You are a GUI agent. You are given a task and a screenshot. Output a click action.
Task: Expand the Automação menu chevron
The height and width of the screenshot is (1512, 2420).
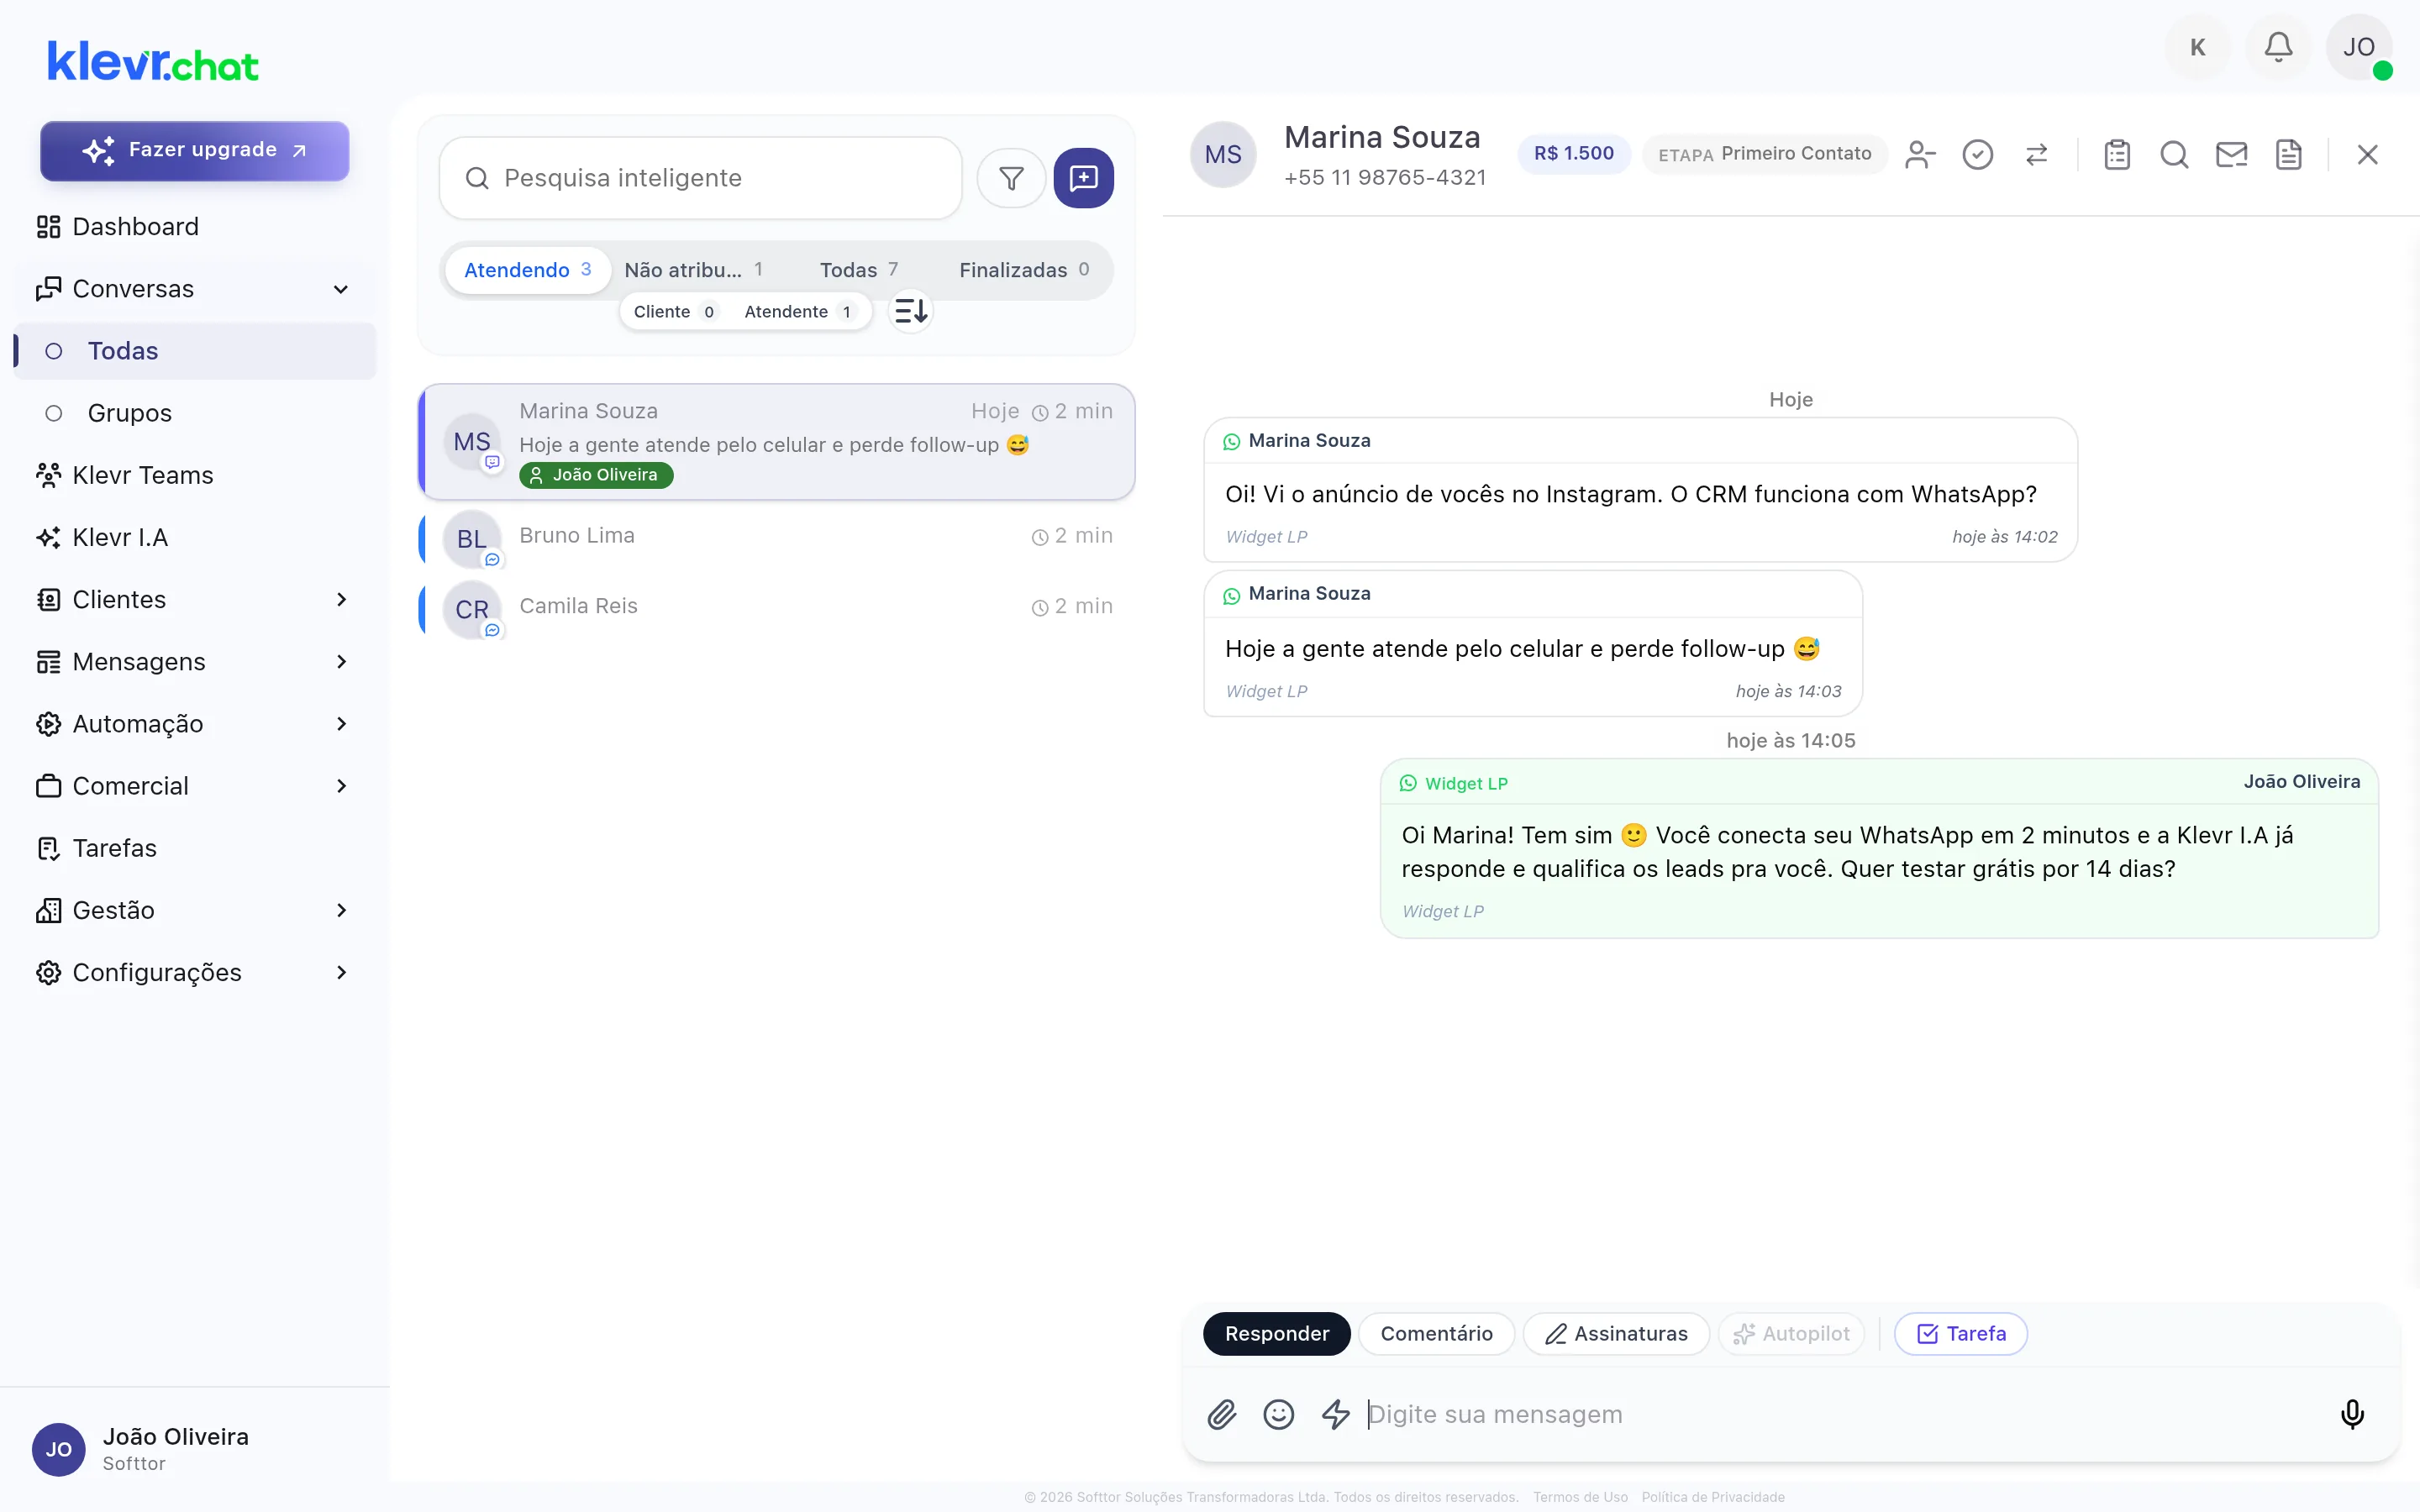[341, 724]
